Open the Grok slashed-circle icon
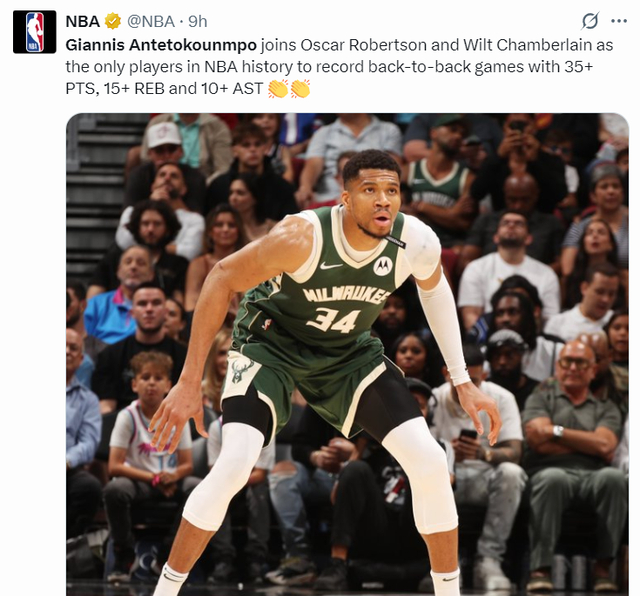This screenshot has height=596, width=640. [590, 21]
